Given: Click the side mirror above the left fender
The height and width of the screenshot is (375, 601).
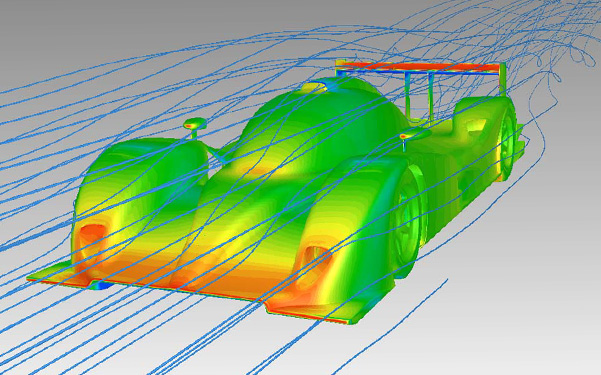Looking at the screenshot, I should click(195, 124).
